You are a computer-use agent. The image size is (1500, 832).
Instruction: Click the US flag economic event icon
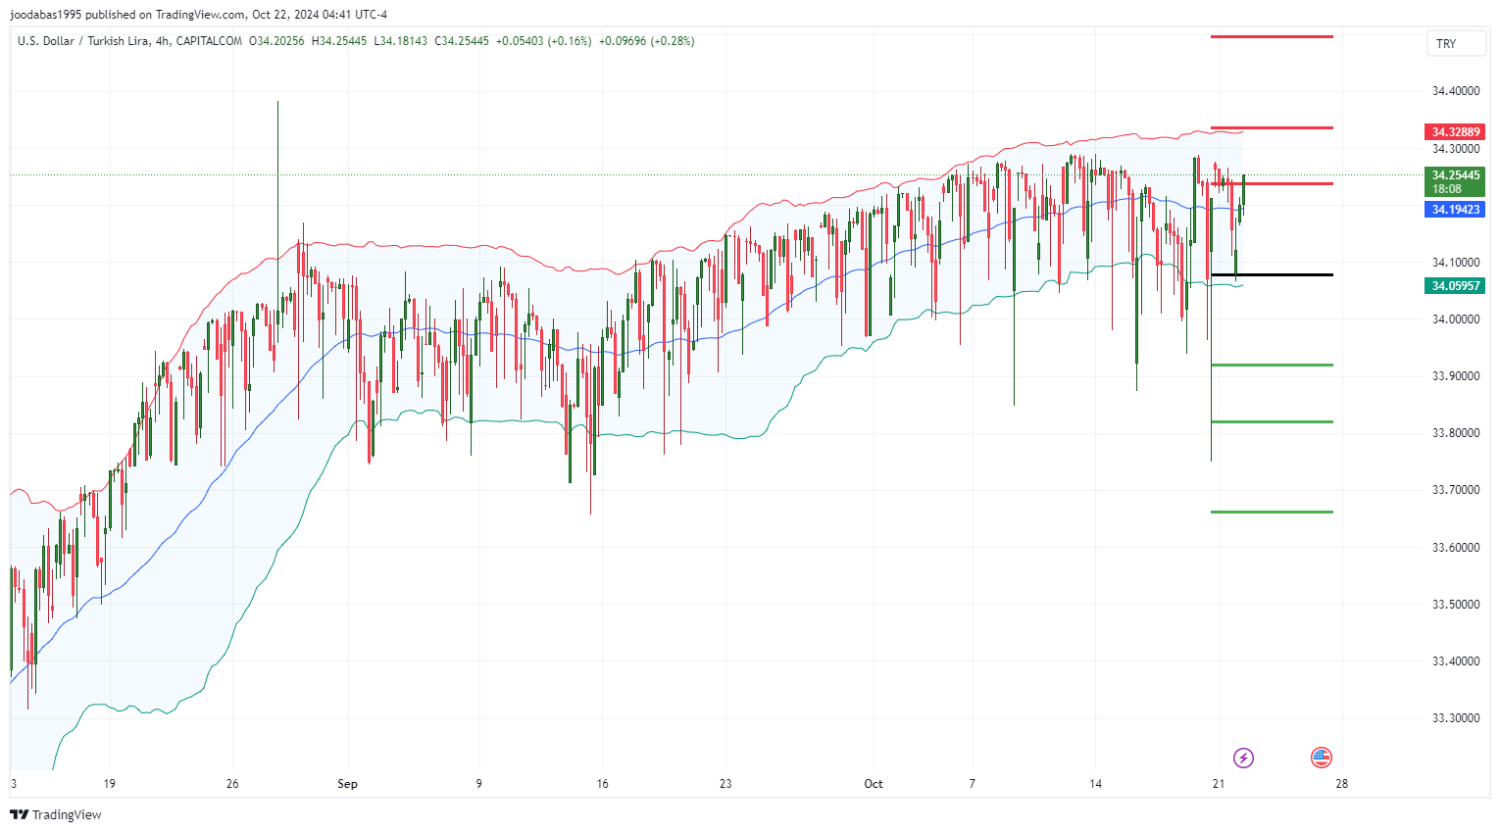(1321, 757)
